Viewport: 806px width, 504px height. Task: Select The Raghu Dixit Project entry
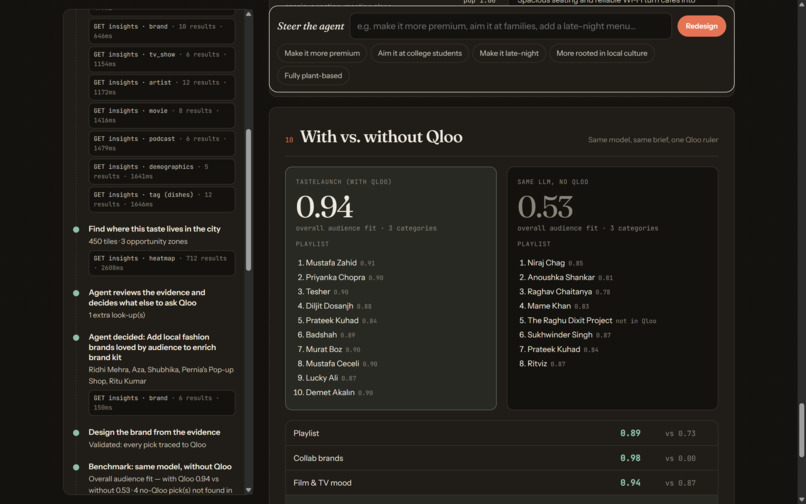point(570,320)
